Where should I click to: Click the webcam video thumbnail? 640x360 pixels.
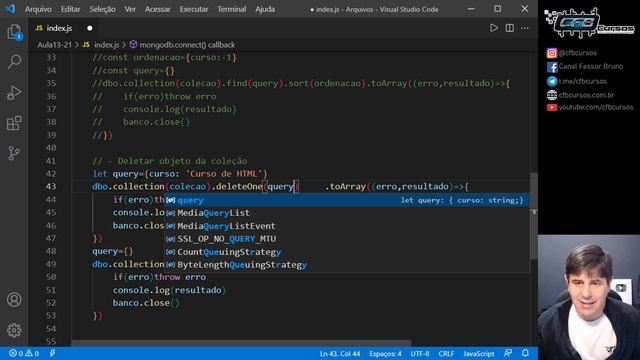tap(589, 297)
